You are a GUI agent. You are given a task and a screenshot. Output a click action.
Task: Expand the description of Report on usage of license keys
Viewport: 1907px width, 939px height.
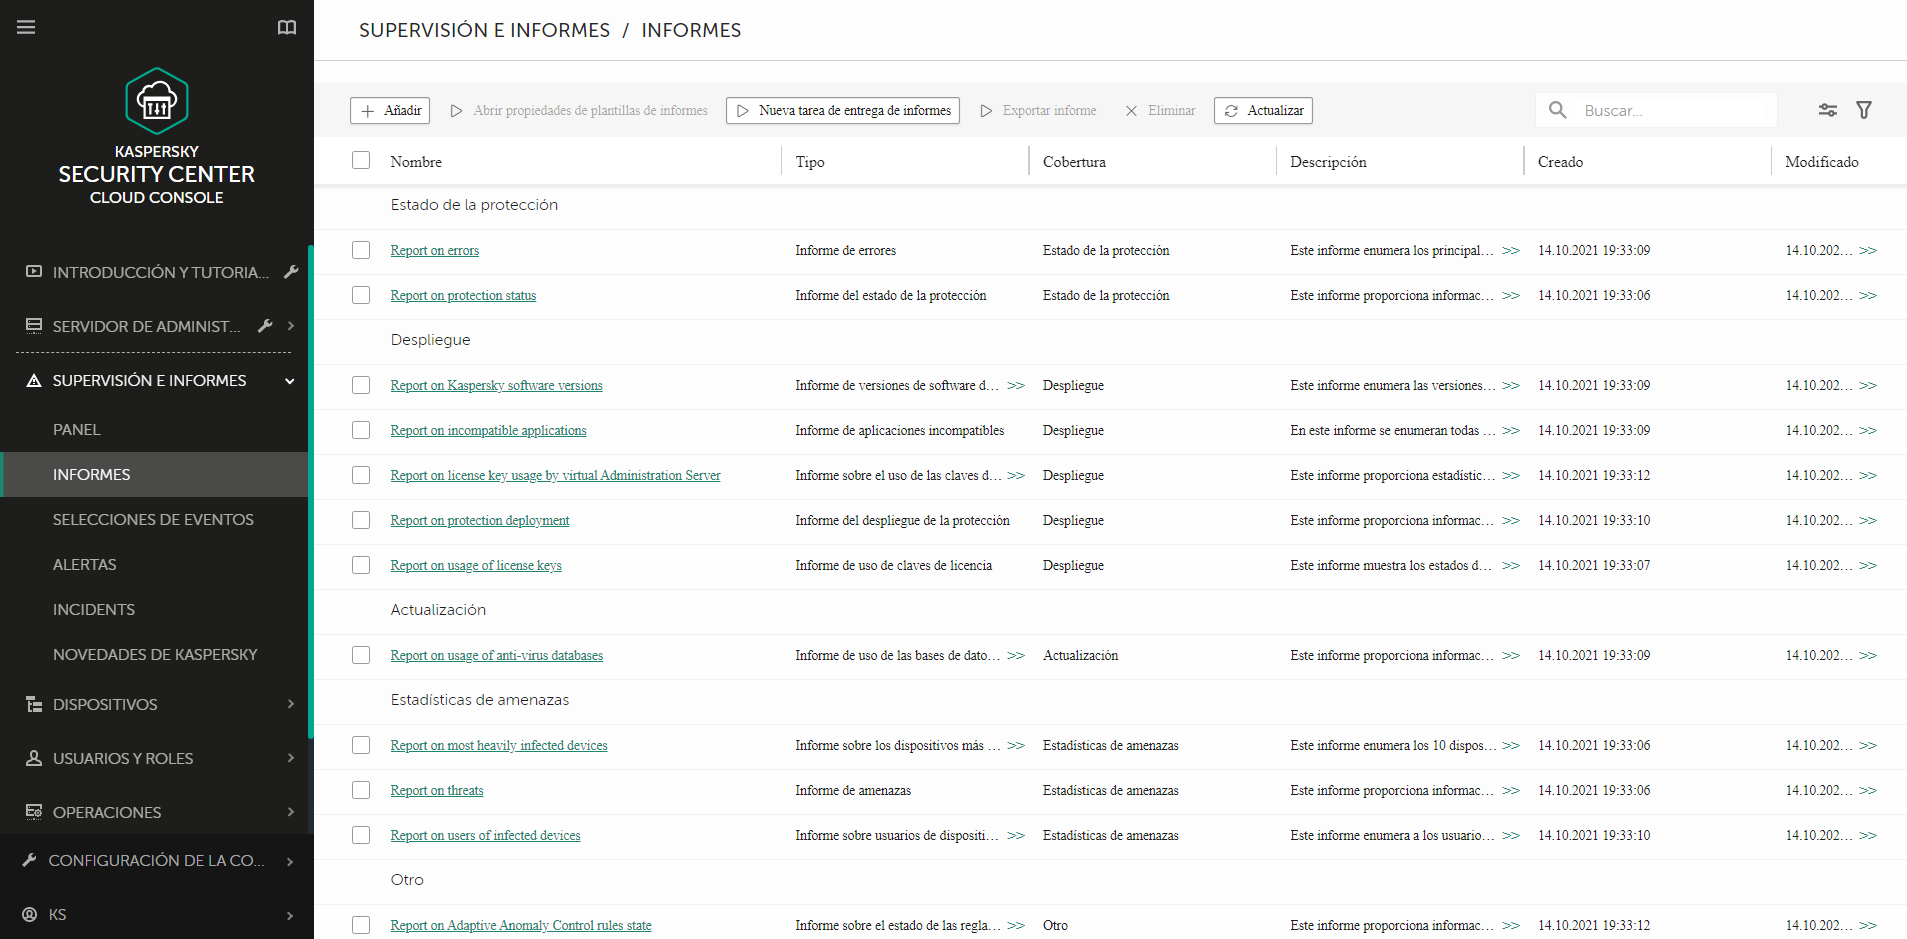pos(1511,565)
